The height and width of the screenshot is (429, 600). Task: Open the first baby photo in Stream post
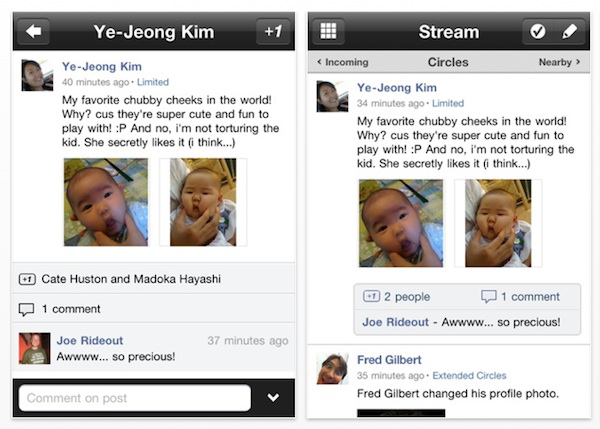click(x=401, y=223)
